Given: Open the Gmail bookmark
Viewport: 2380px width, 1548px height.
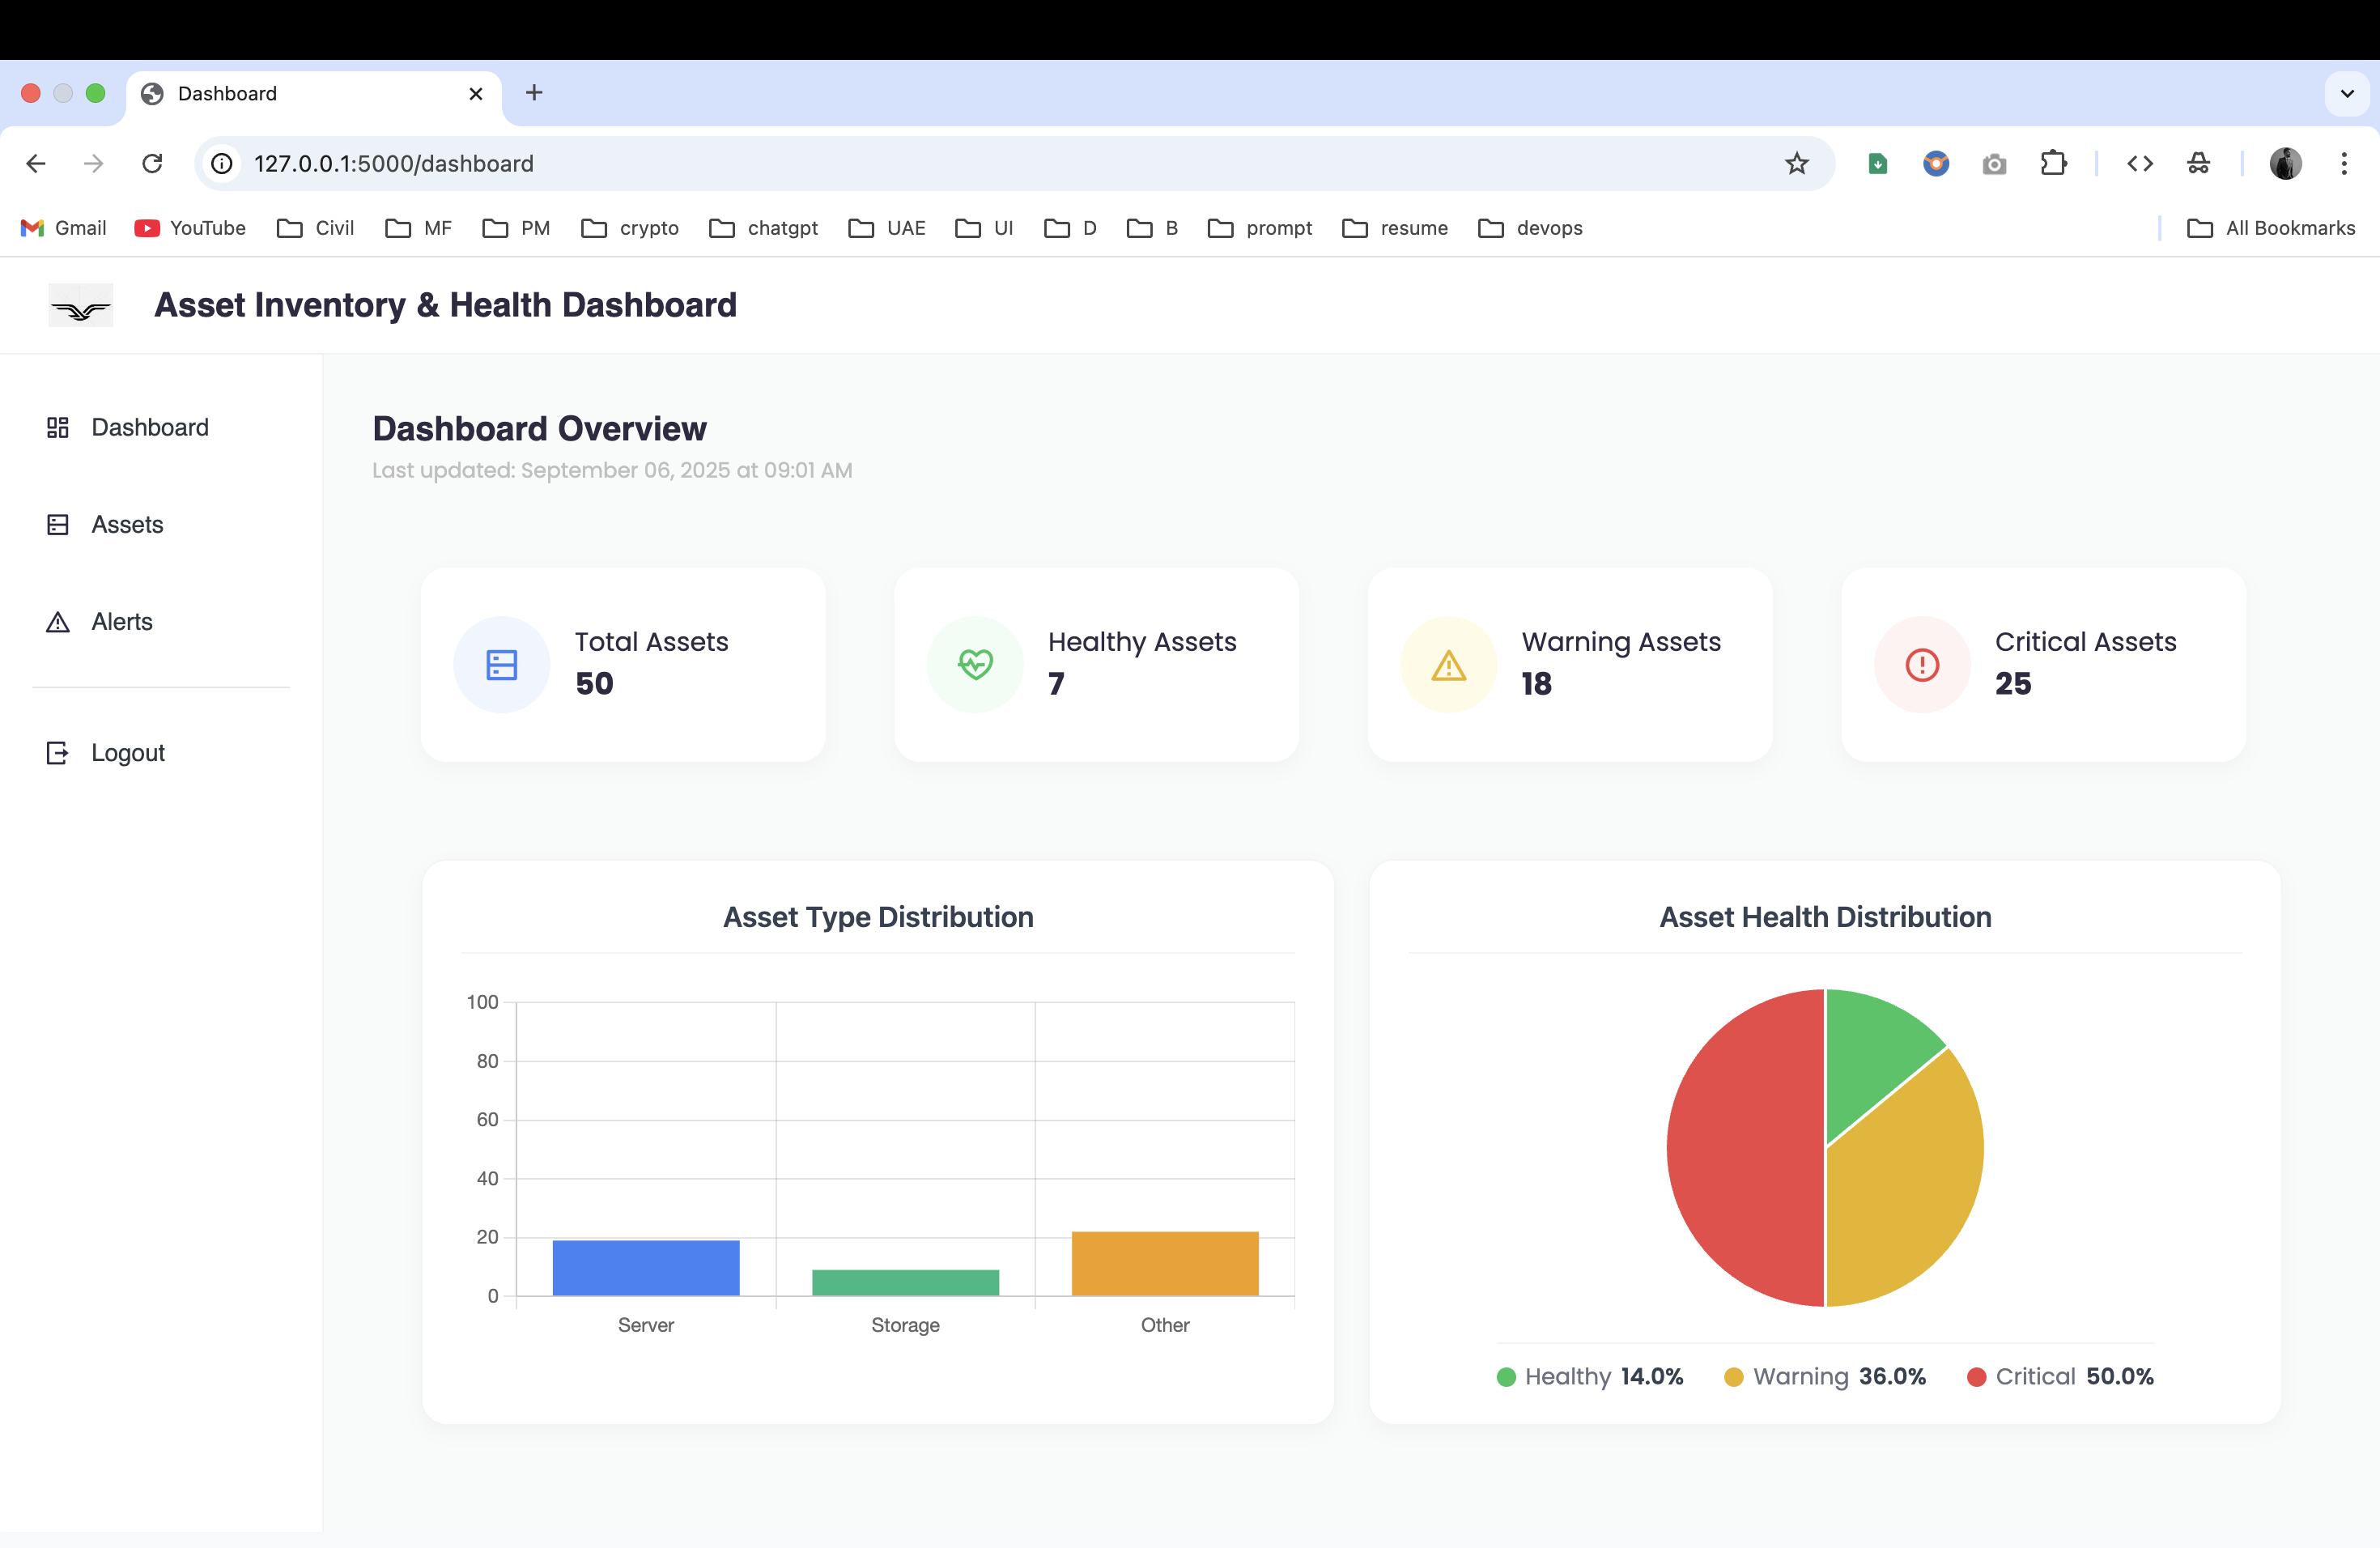Looking at the screenshot, I should [x=62, y=228].
